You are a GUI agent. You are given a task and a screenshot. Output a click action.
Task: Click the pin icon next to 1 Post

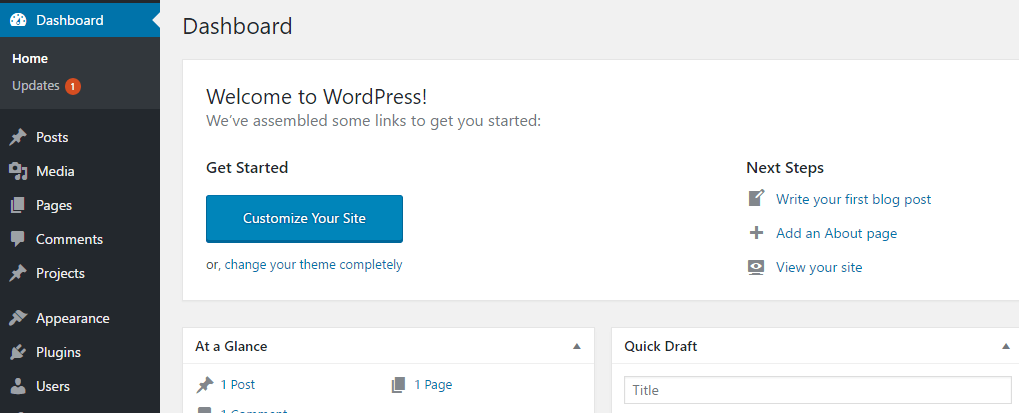pyautogui.click(x=205, y=385)
